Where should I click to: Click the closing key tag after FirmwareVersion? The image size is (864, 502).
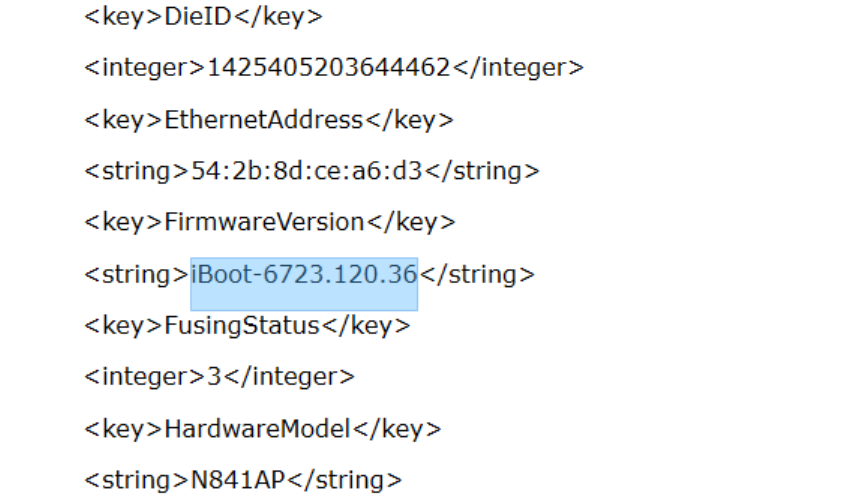[x=411, y=222]
